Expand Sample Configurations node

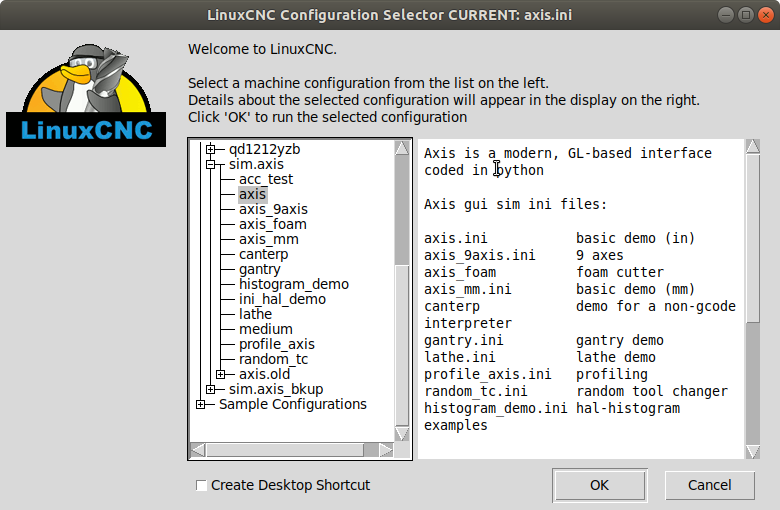point(200,404)
